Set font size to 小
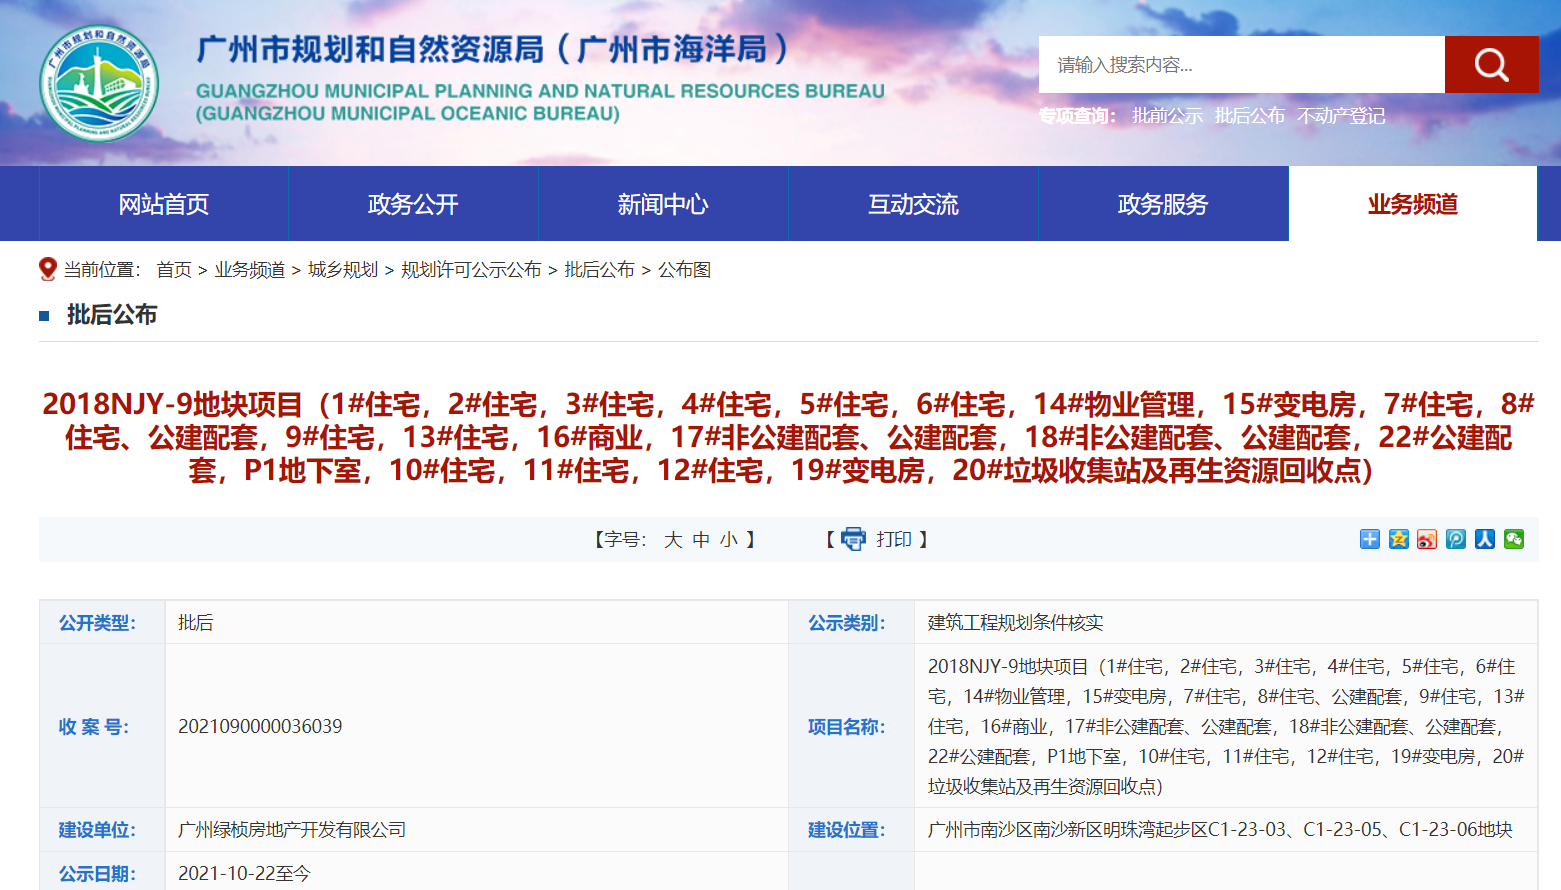1561x890 pixels. [729, 540]
